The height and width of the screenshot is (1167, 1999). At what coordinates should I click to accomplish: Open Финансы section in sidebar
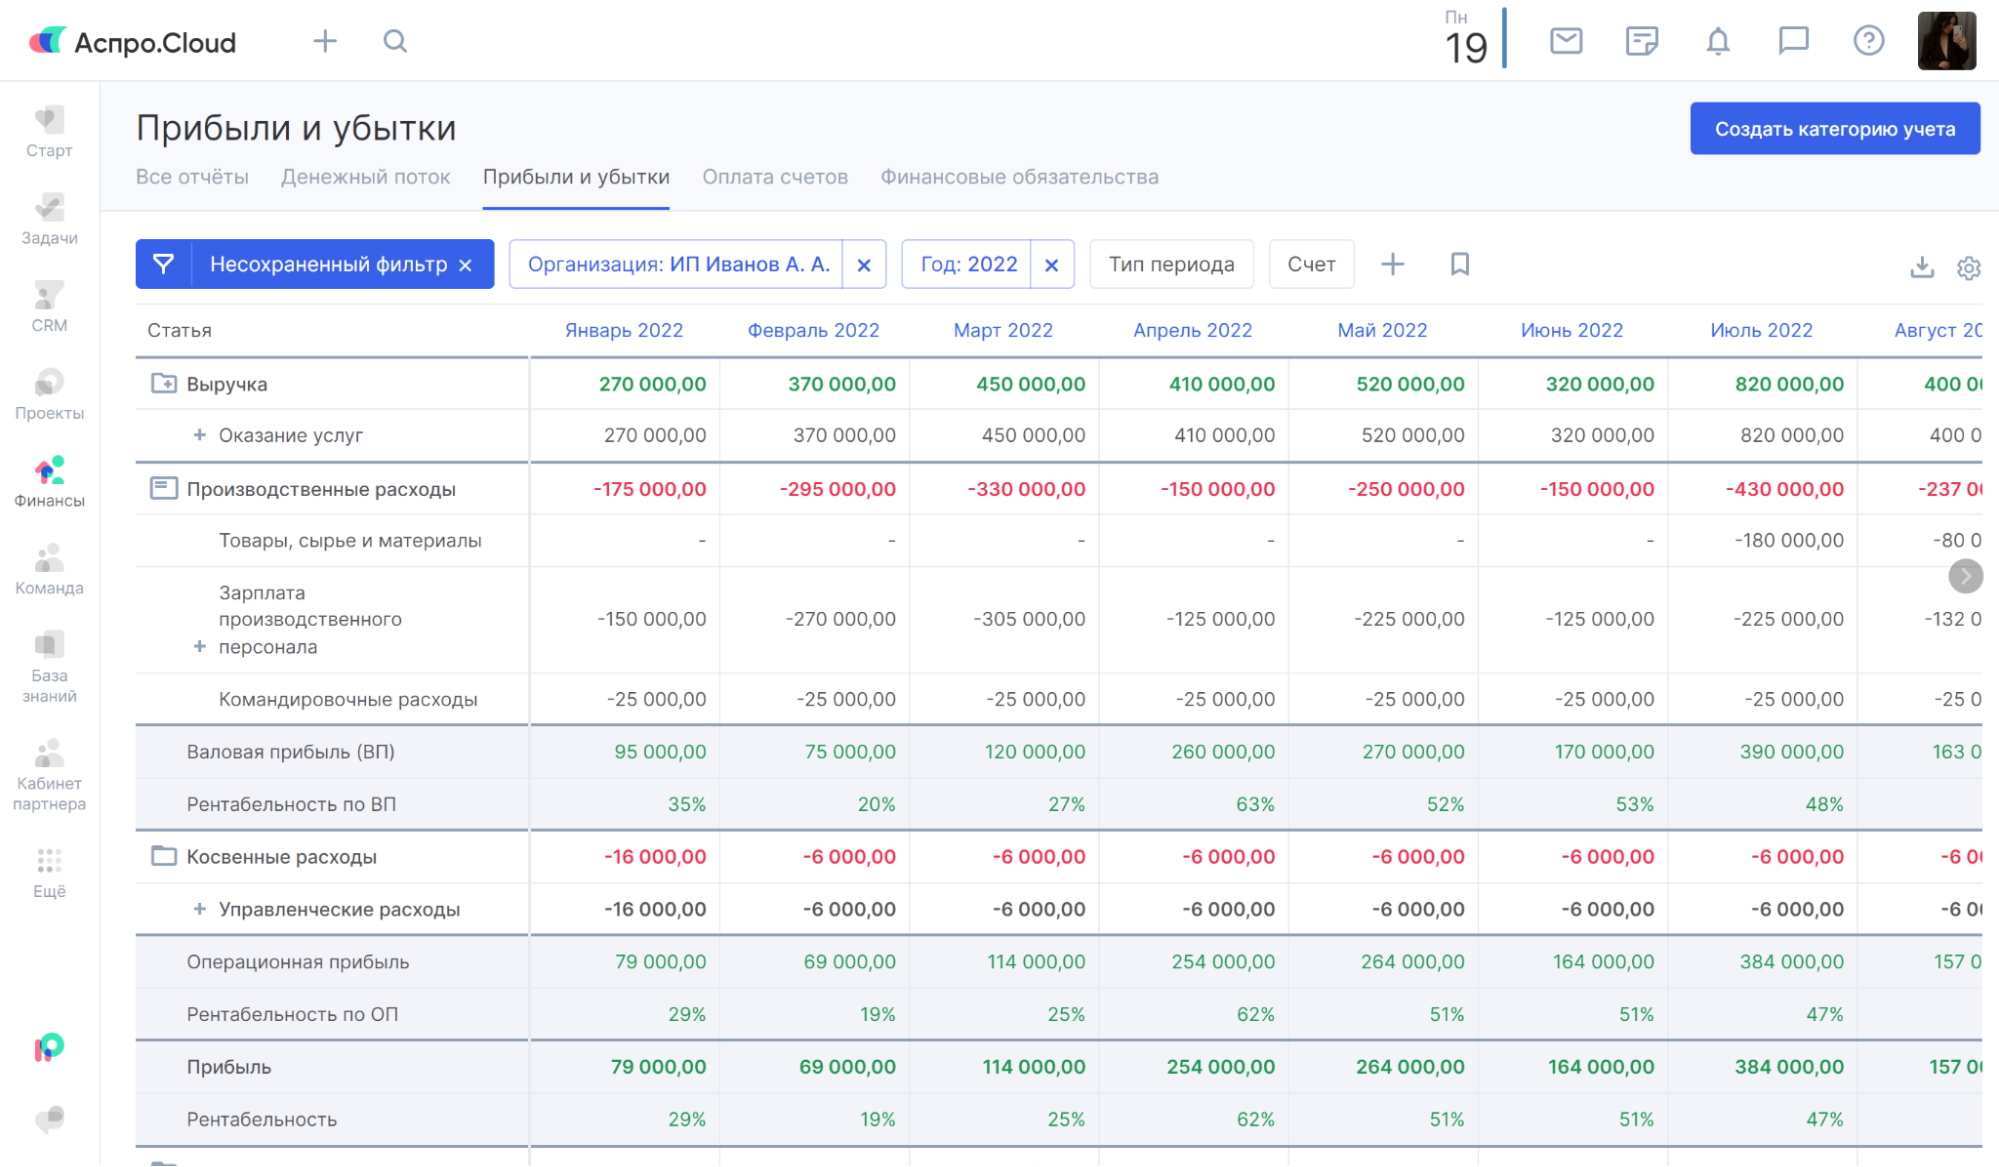pos(49,481)
